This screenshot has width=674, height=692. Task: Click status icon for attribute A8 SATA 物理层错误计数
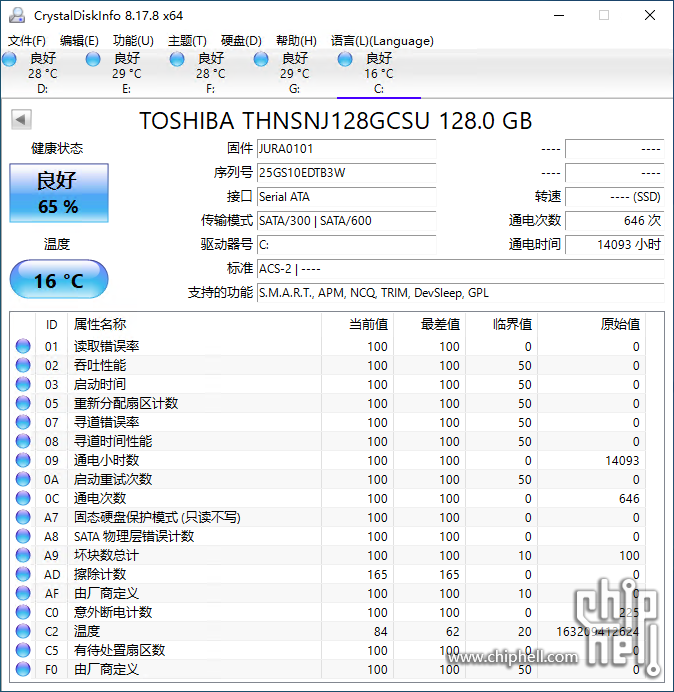coord(23,536)
